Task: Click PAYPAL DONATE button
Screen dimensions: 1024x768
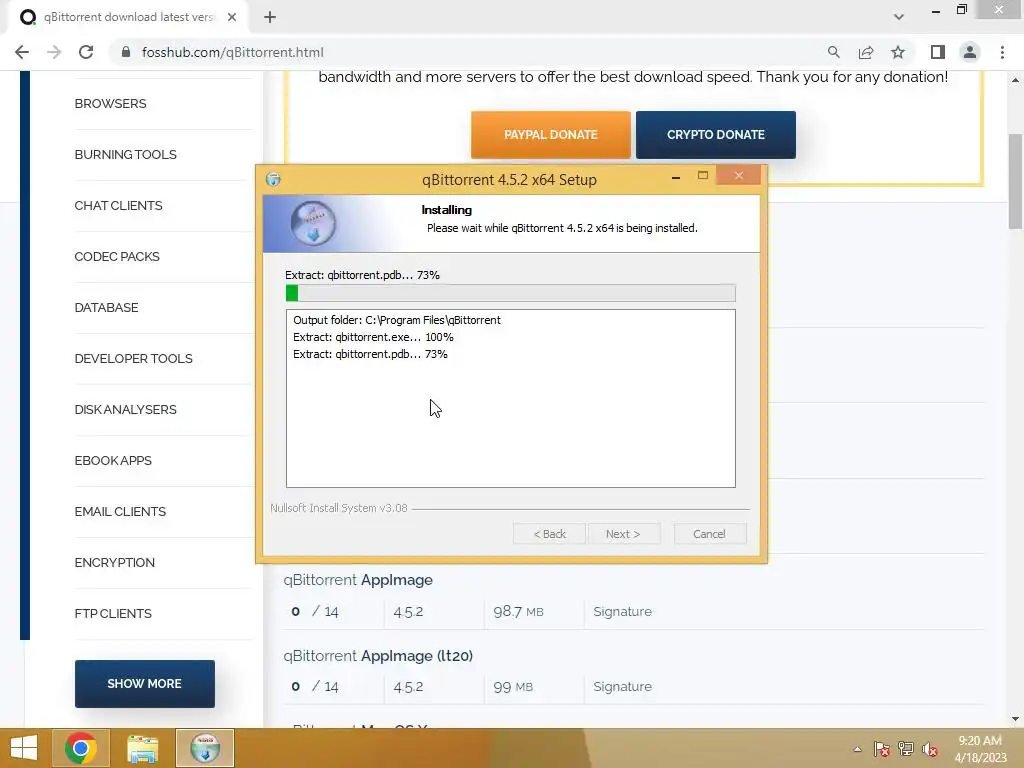Action: 551,135
